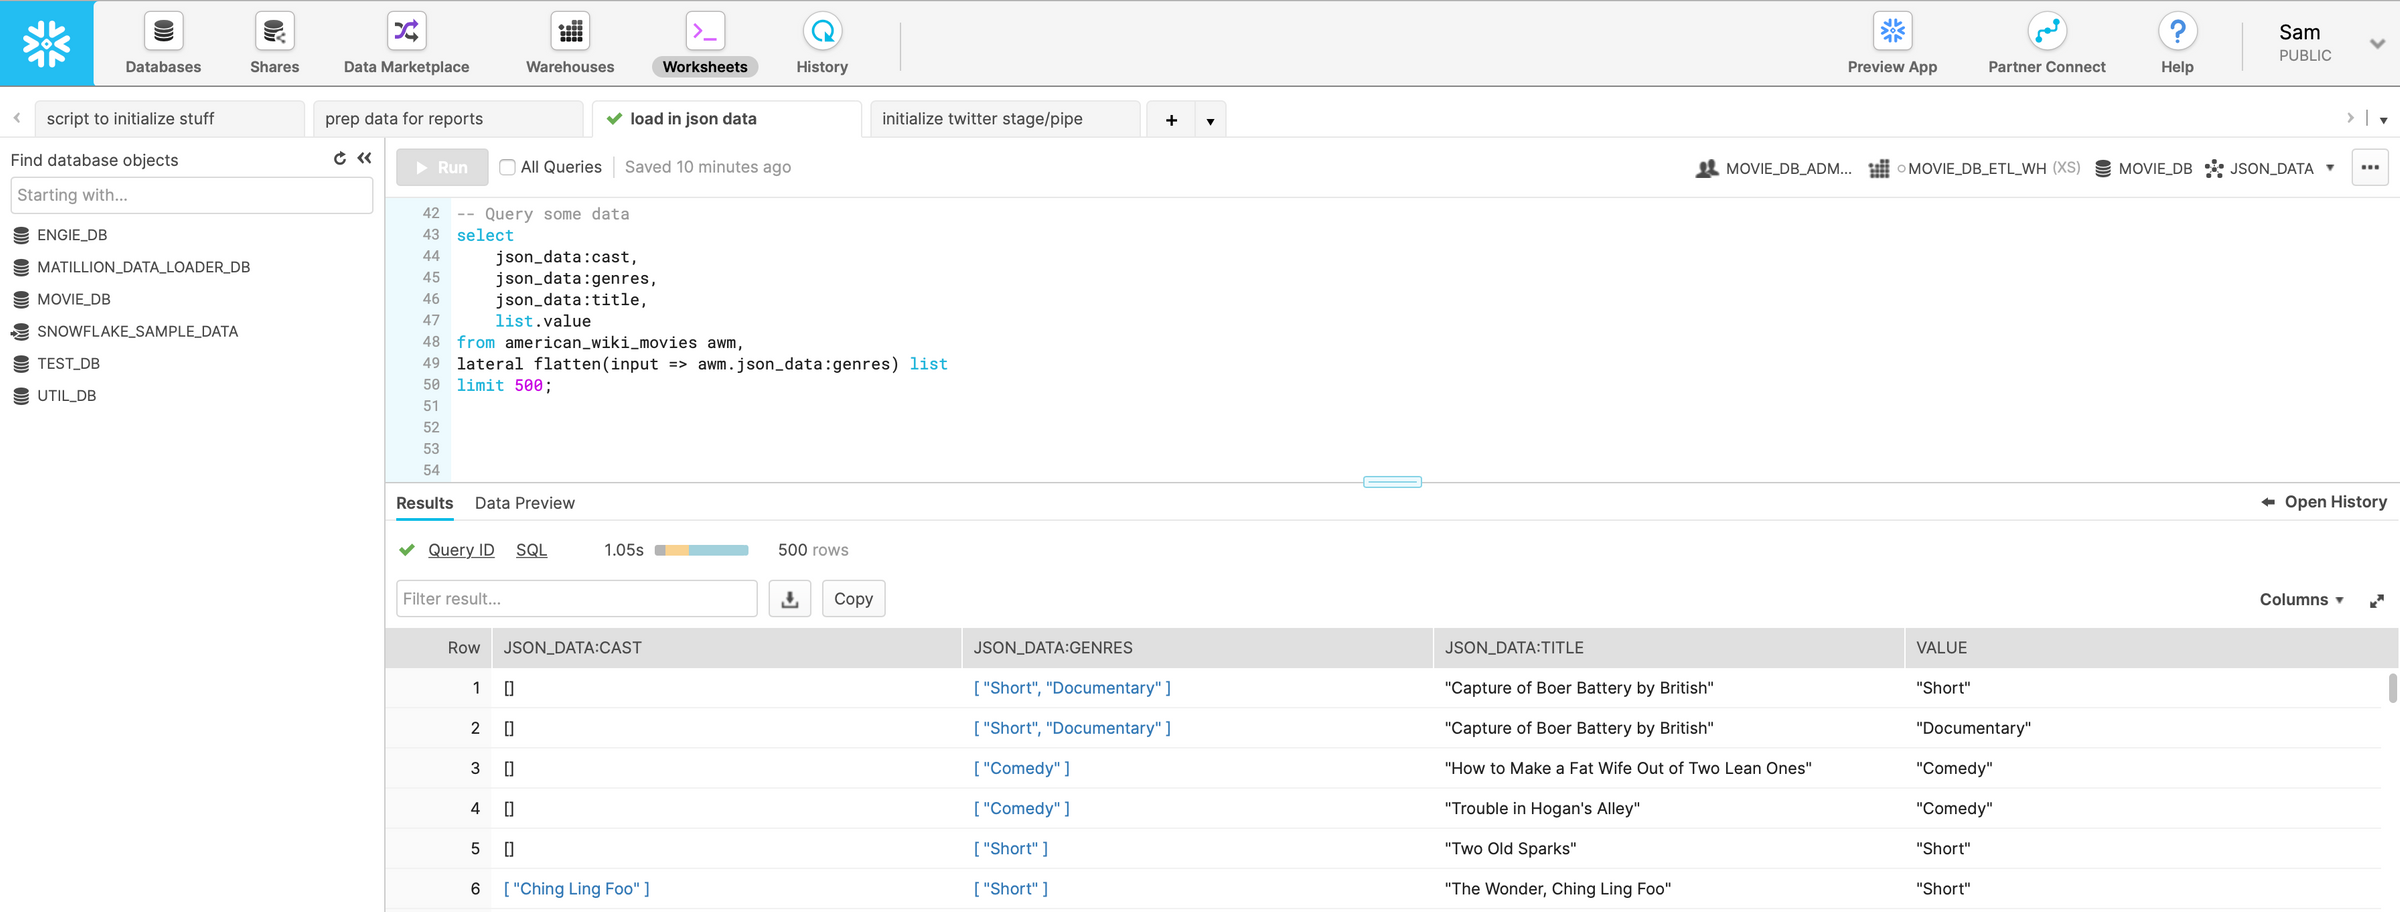Click the 1.05s query duration bar
Screen dimensions: 2400x912
700,550
